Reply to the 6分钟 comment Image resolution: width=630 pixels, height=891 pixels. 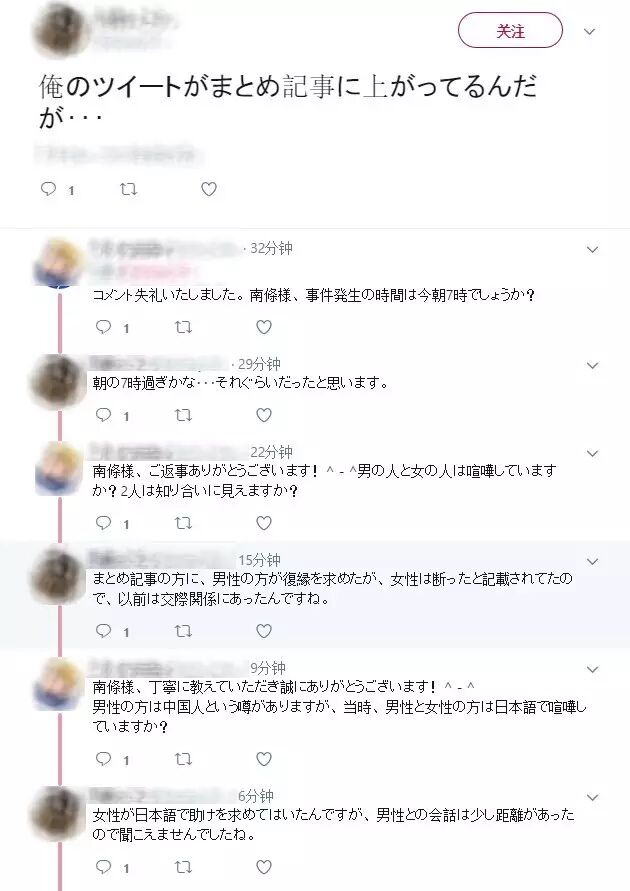point(103,867)
